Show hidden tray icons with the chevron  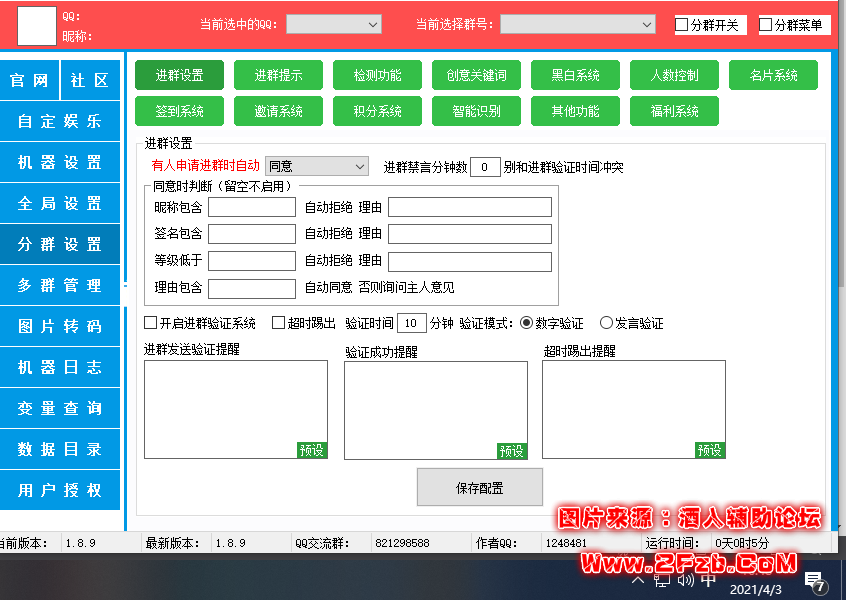point(638,579)
